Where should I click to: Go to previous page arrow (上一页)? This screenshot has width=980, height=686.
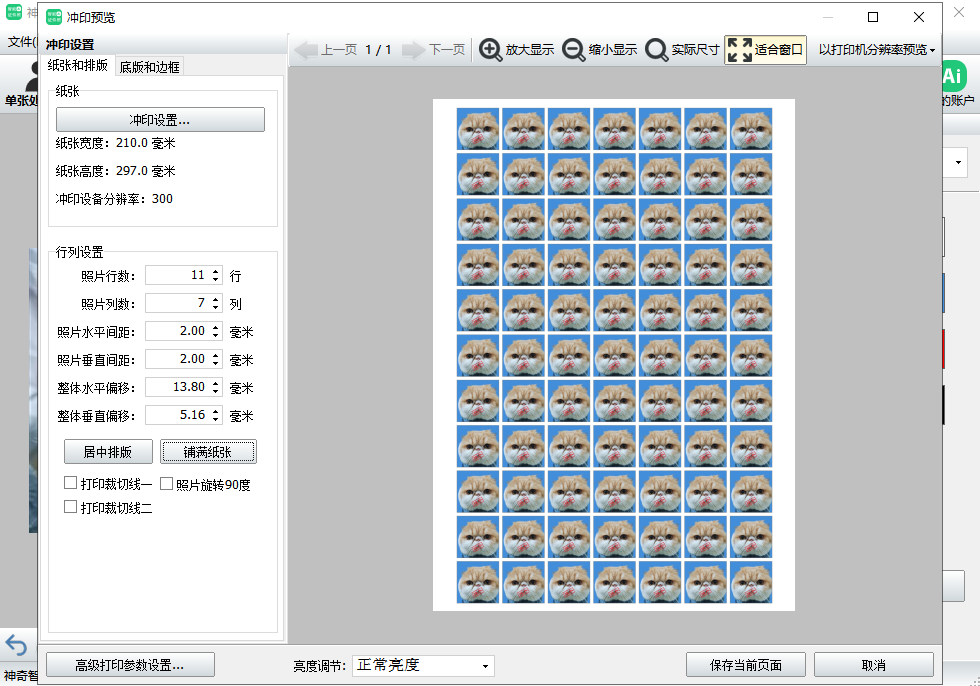pos(306,50)
